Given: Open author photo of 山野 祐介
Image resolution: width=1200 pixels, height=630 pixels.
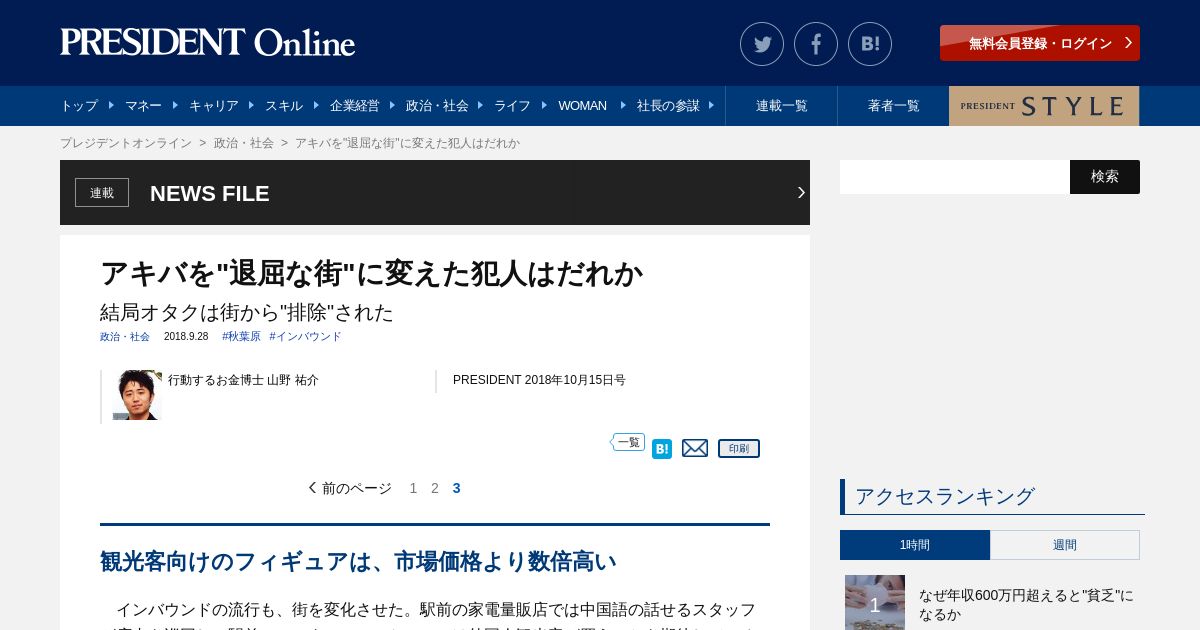Looking at the screenshot, I should pos(137,395).
